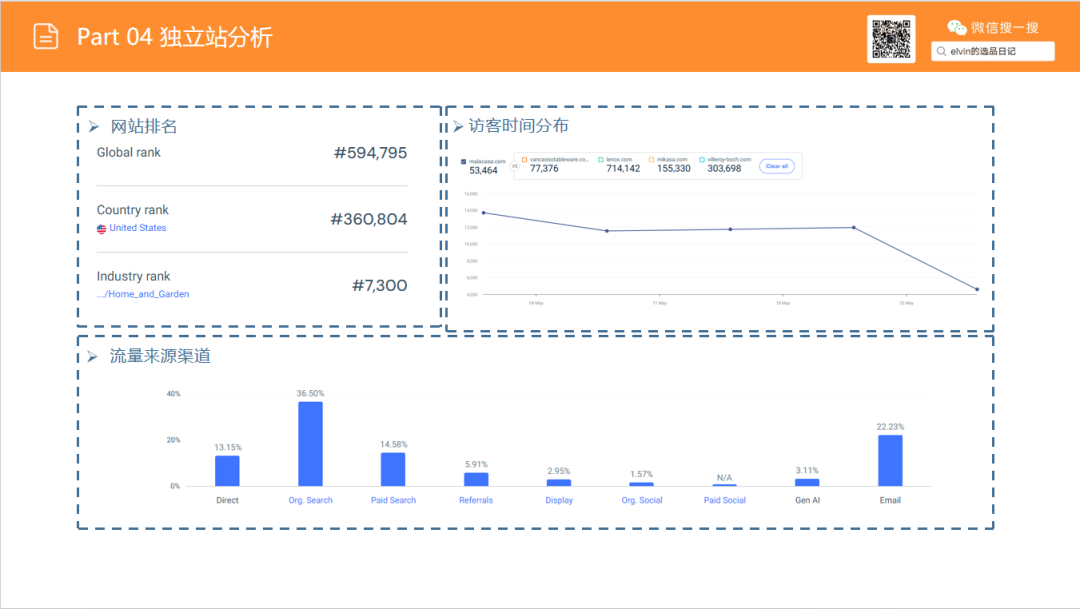Click the VS badge between site legends
The image size is (1080, 609).
tap(515, 166)
